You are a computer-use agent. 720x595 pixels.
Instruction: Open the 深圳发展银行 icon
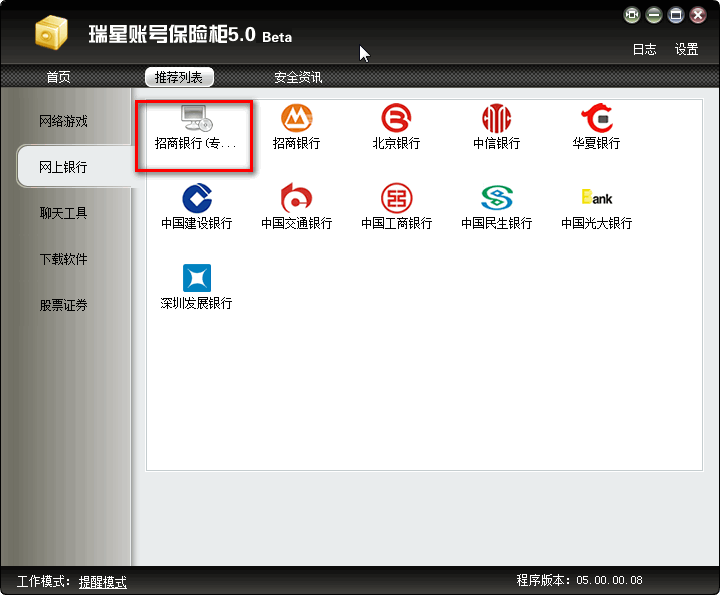[x=197, y=278]
